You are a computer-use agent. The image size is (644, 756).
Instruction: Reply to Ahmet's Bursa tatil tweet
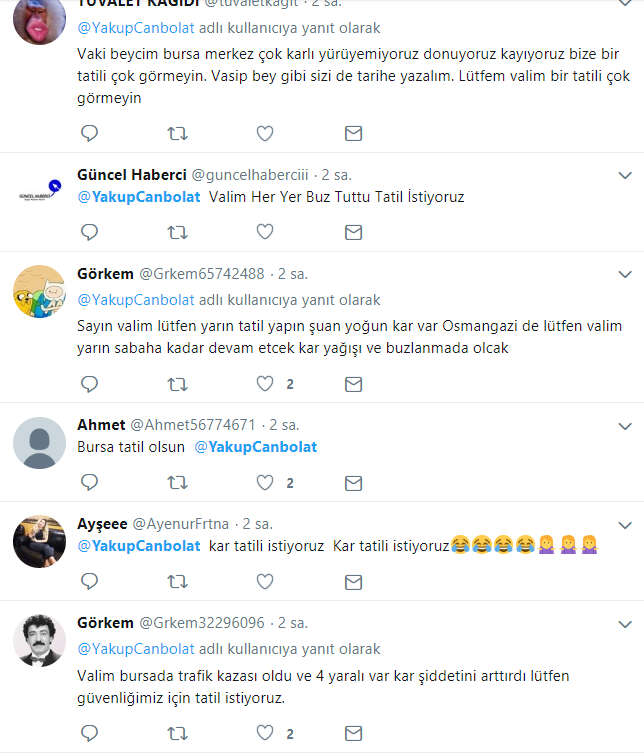coord(89,482)
